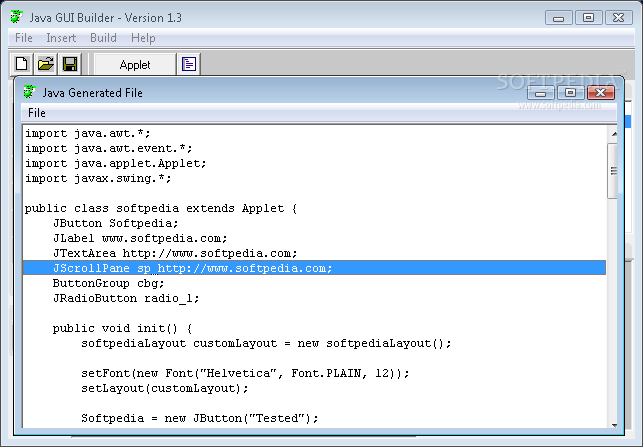Click the generate code document icon
The image size is (643, 447).
click(189, 64)
